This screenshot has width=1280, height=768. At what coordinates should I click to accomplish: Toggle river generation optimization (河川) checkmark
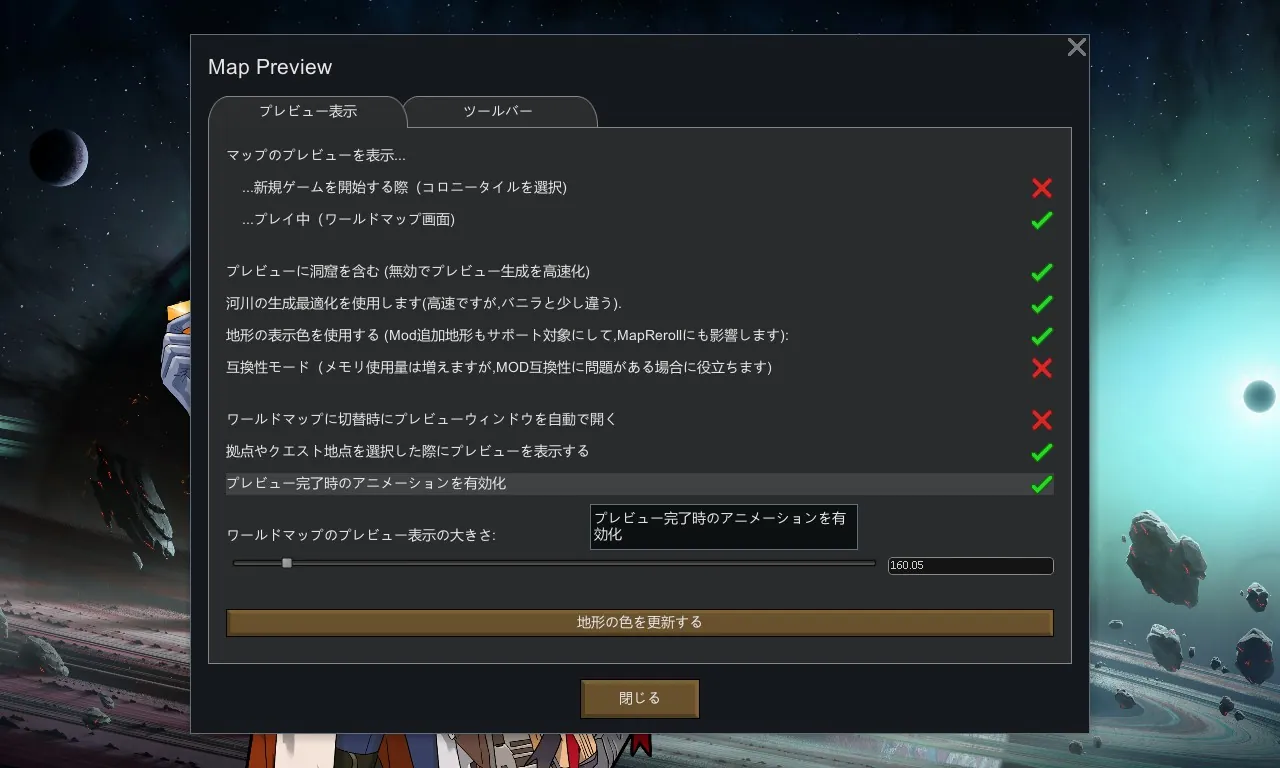1041,304
